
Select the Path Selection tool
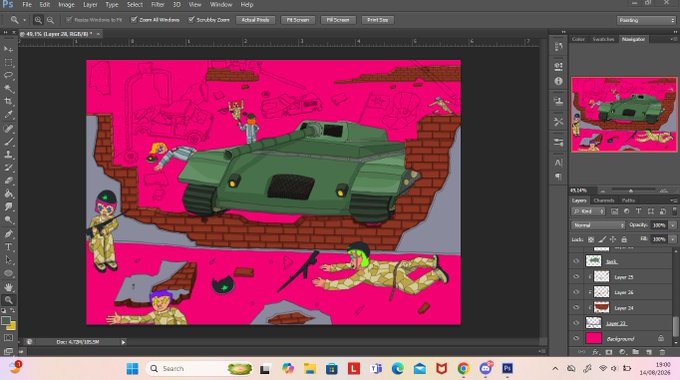coord(8,260)
